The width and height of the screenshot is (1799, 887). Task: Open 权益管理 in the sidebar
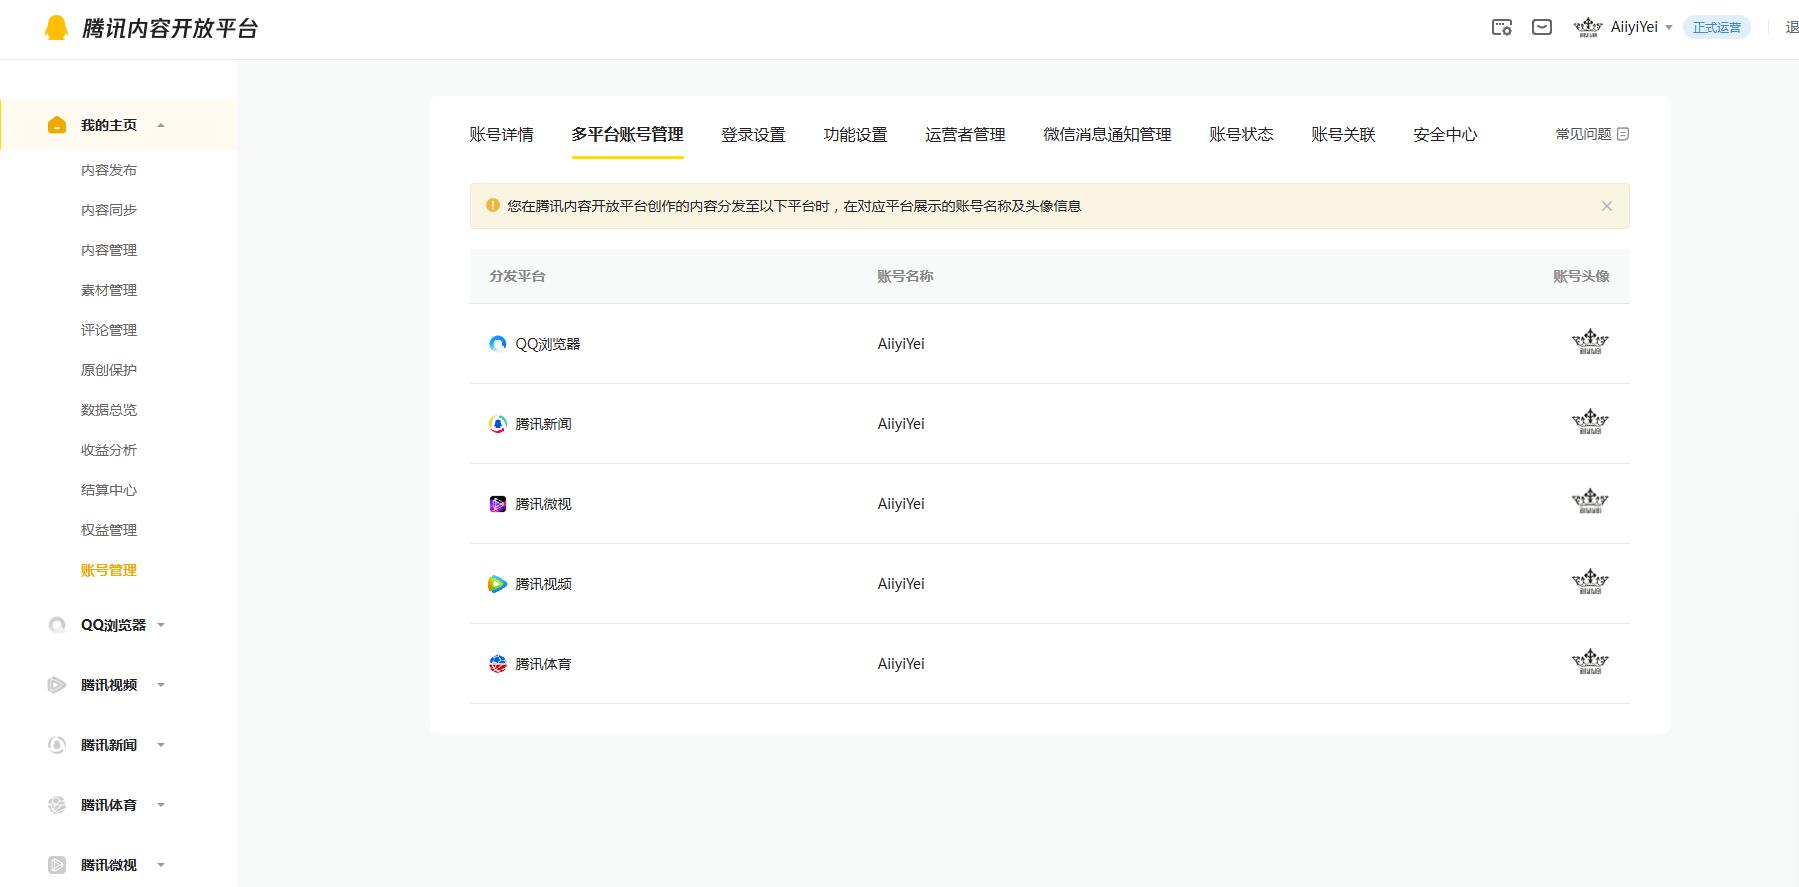pyautogui.click(x=109, y=530)
